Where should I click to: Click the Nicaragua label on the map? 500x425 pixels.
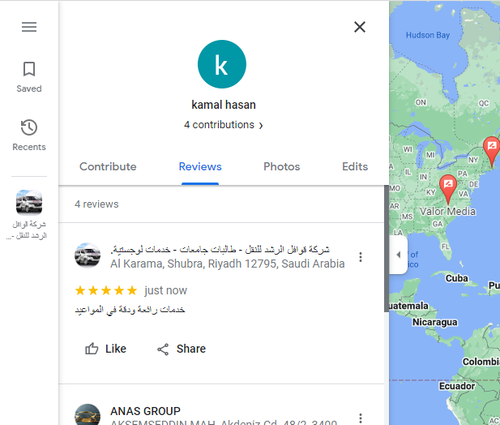click(435, 322)
